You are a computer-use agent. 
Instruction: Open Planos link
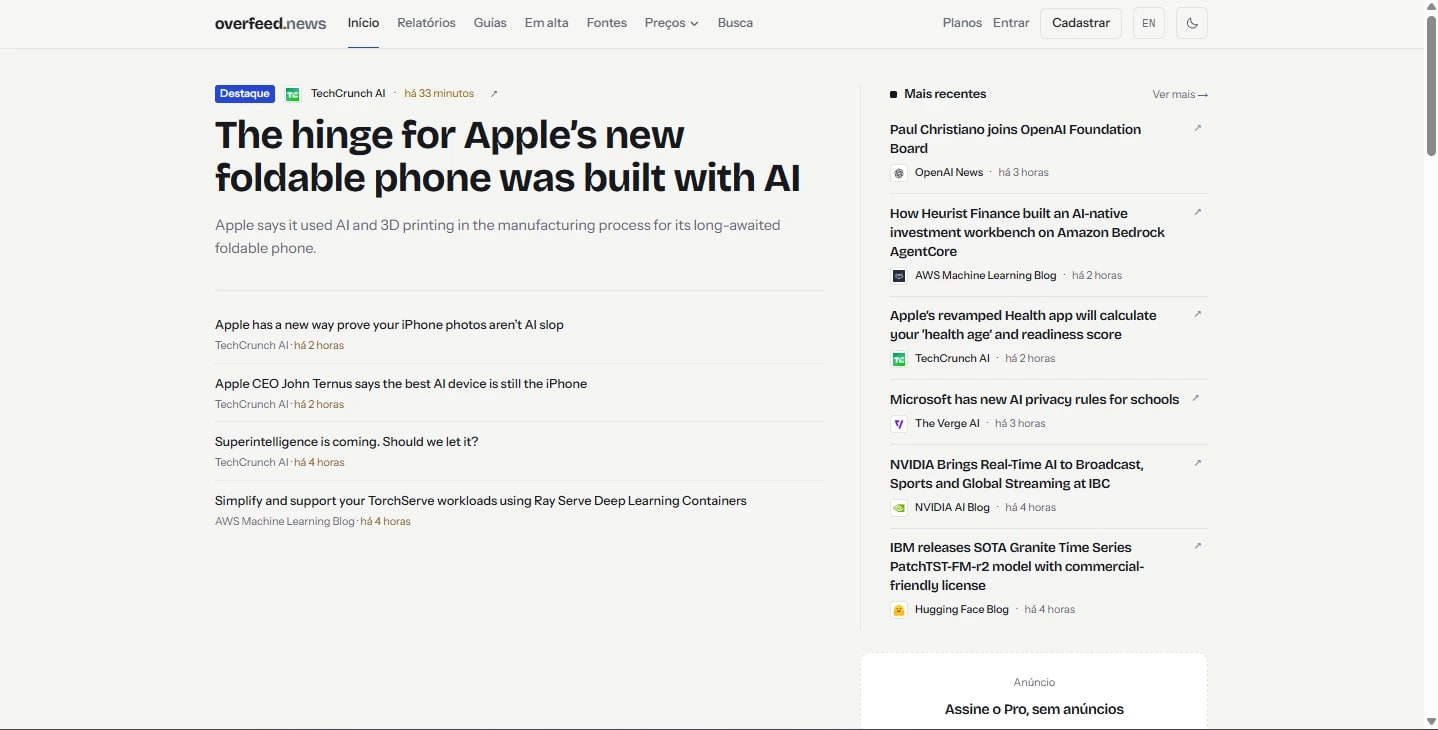(962, 23)
